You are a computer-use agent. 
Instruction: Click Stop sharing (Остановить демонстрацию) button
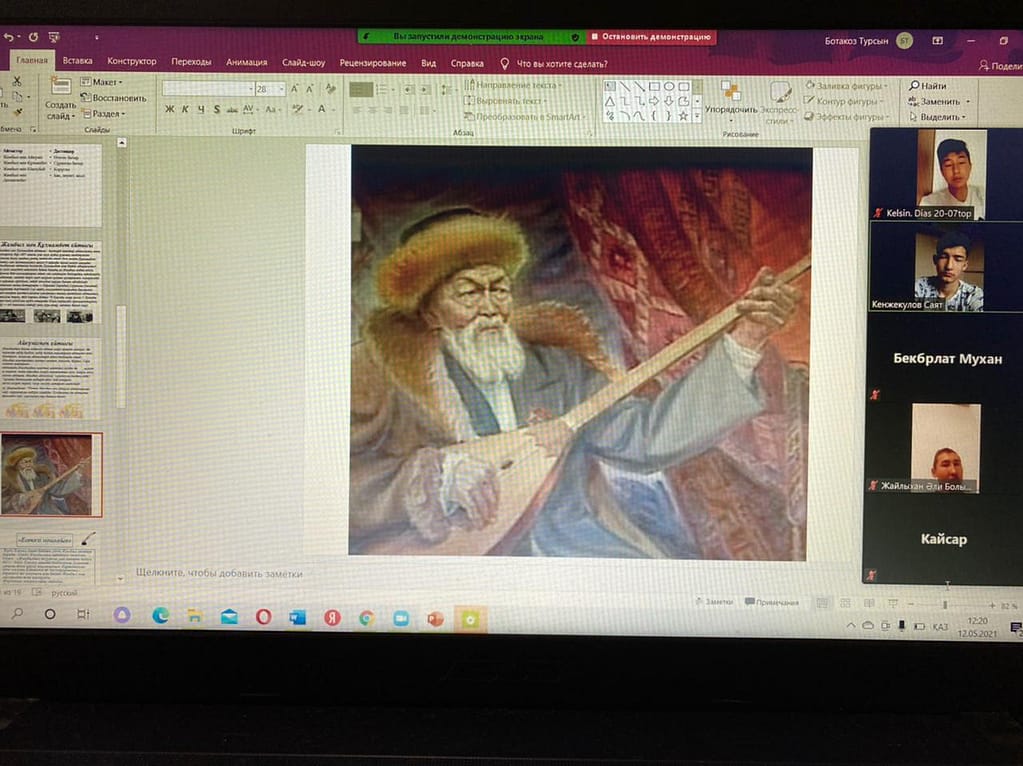pyautogui.click(x=650, y=37)
